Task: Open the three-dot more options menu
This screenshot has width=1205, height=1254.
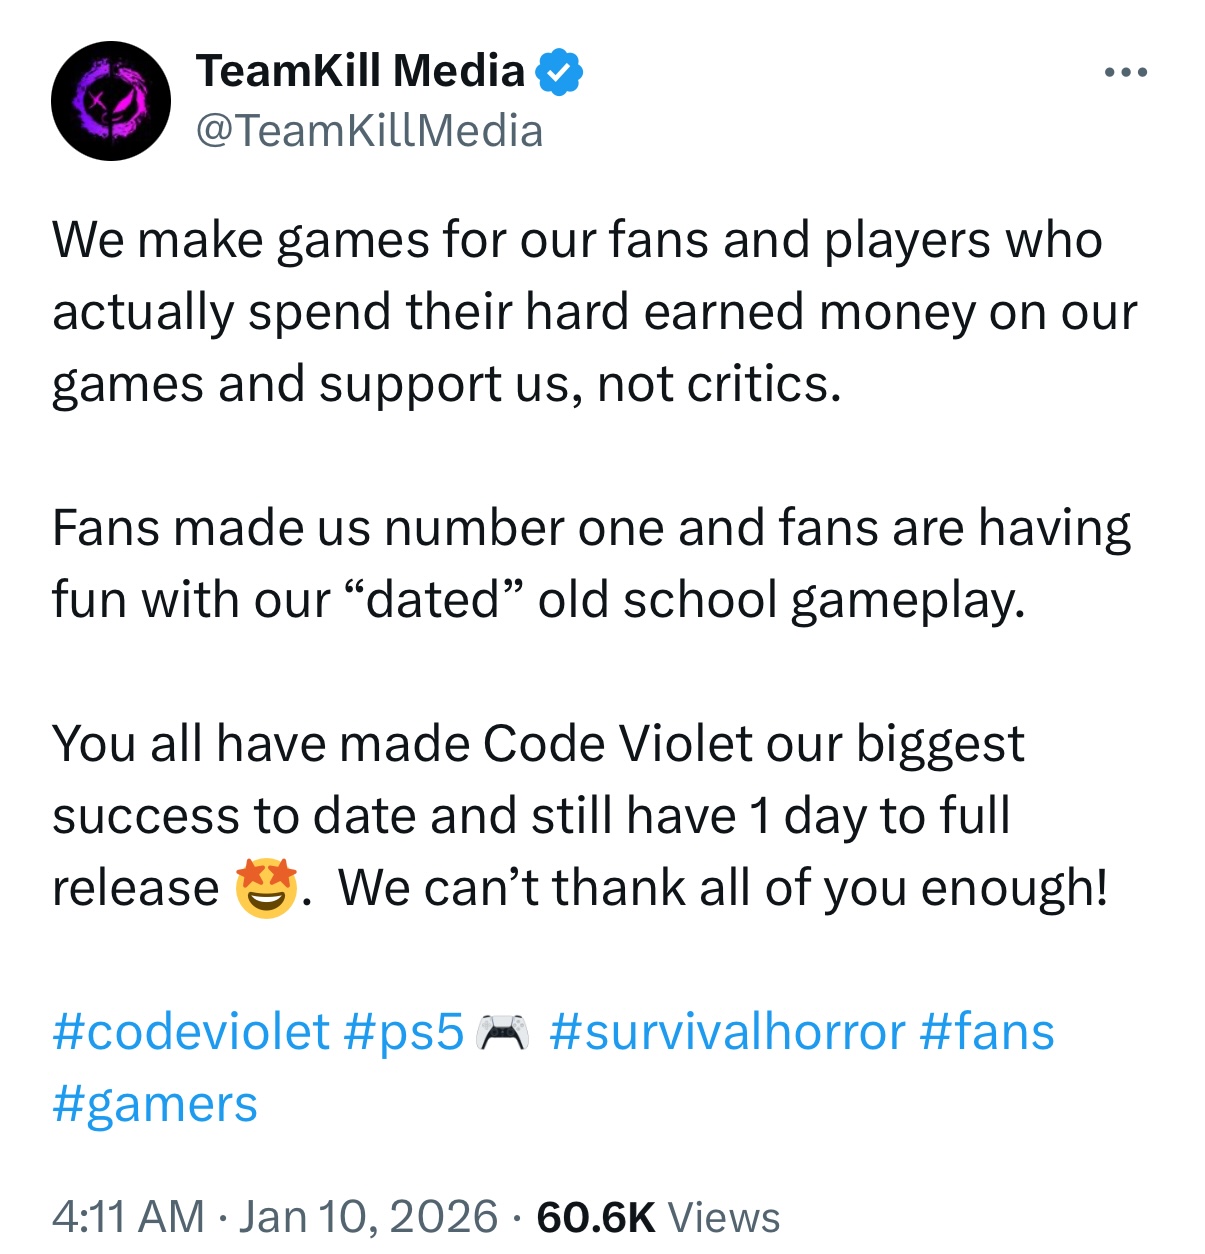Action: pyautogui.click(x=1126, y=73)
